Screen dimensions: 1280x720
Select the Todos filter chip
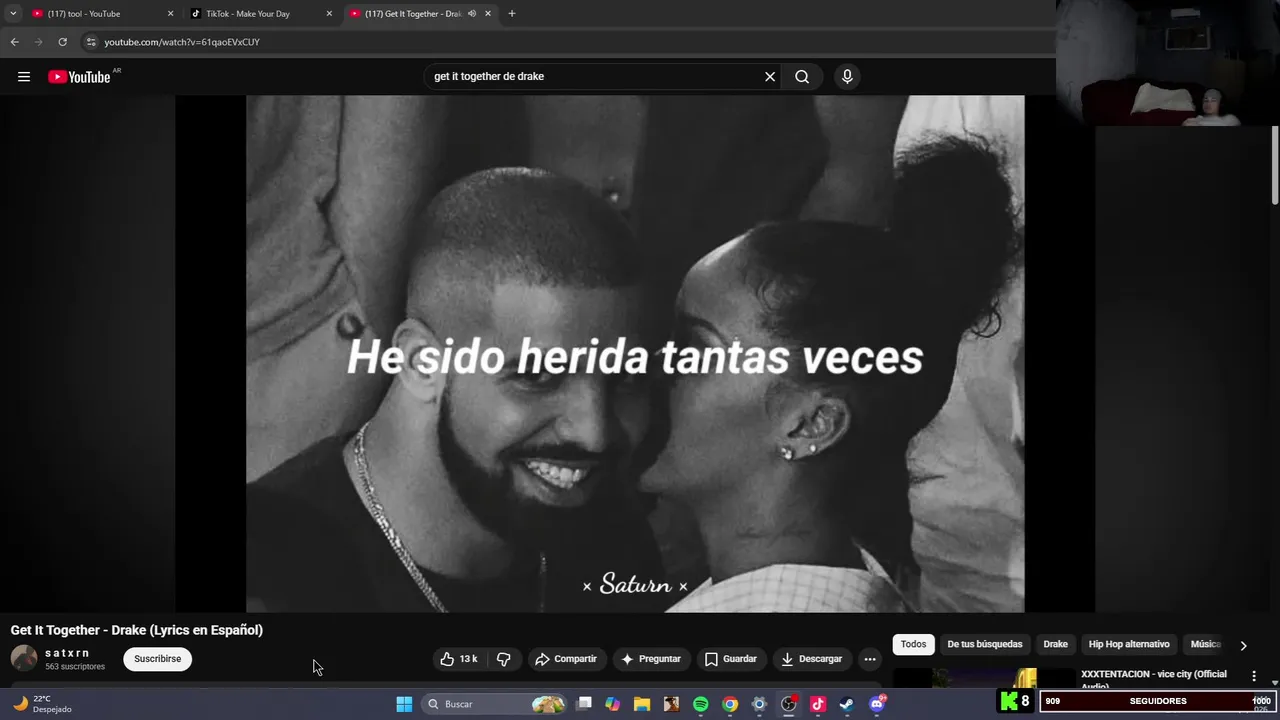(x=913, y=645)
